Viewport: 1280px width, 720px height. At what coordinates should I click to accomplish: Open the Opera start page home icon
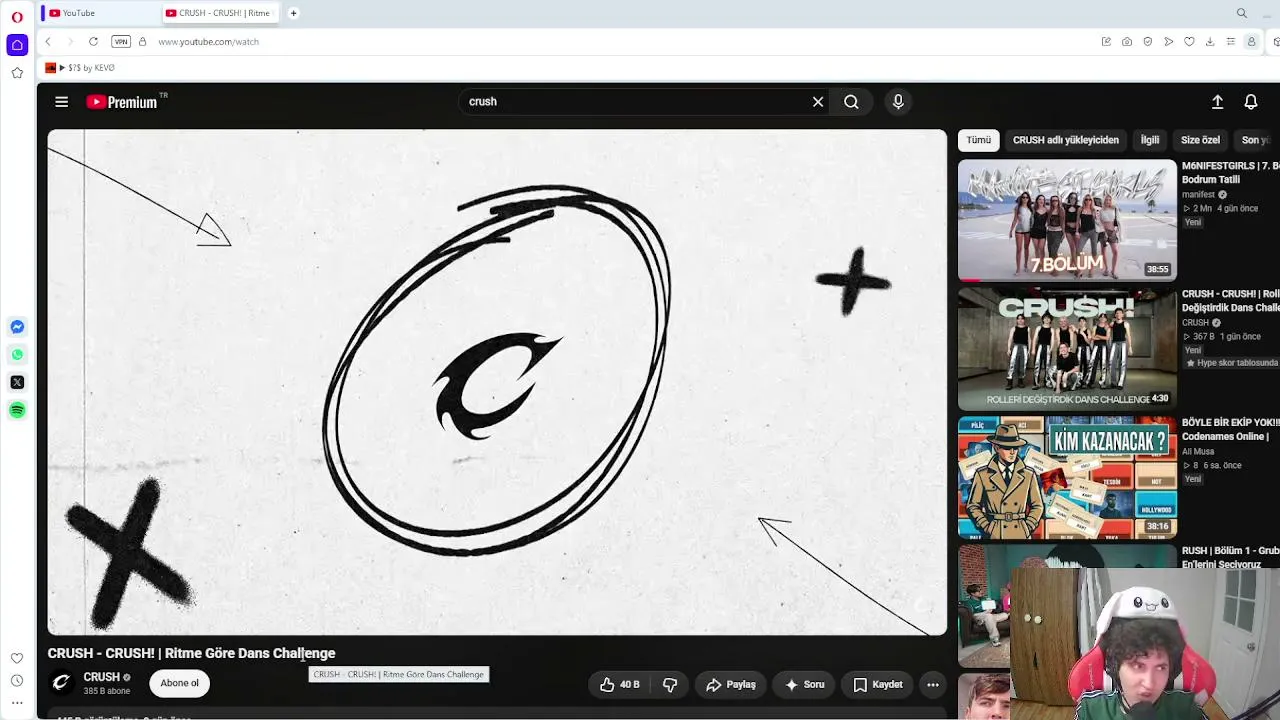tap(17, 45)
